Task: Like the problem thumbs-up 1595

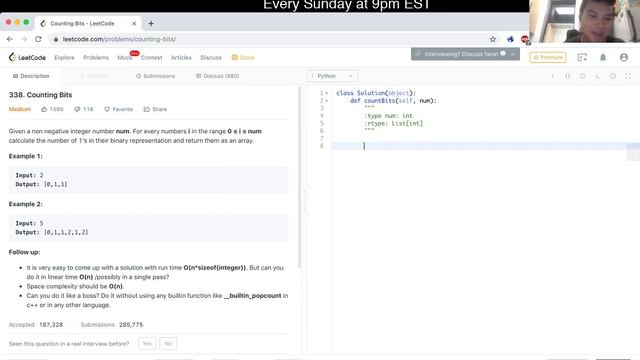Action: [52, 109]
